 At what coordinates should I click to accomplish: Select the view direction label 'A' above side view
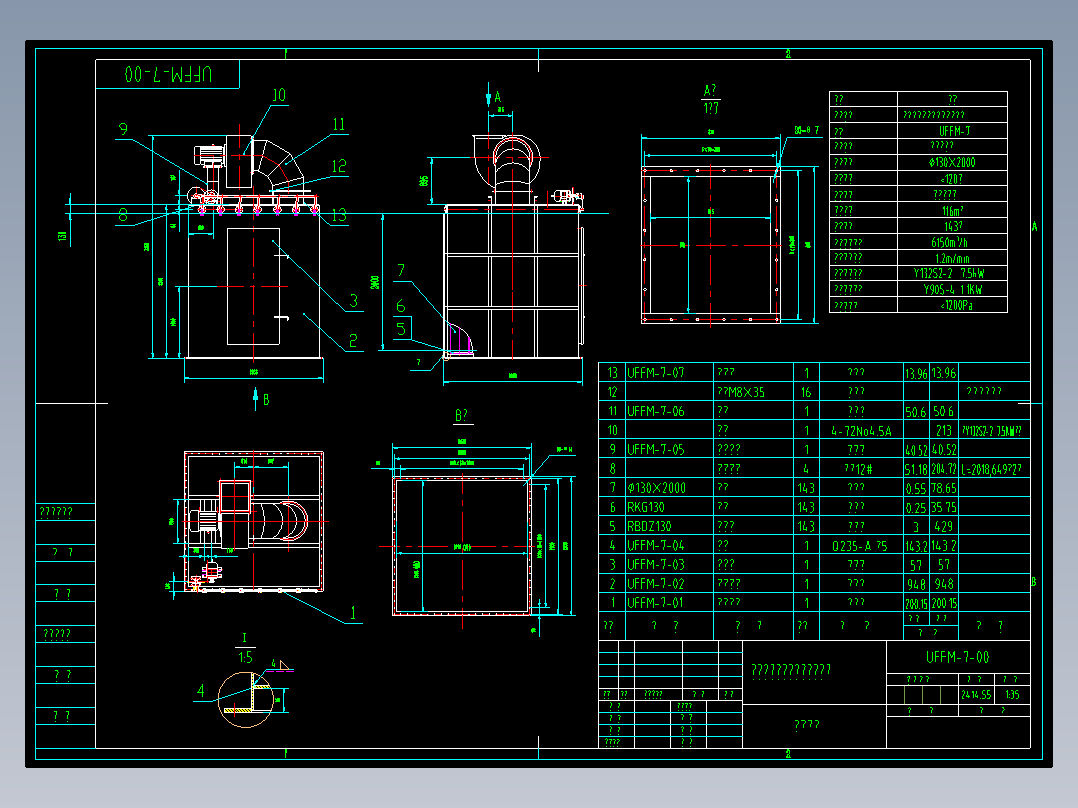click(x=498, y=98)
